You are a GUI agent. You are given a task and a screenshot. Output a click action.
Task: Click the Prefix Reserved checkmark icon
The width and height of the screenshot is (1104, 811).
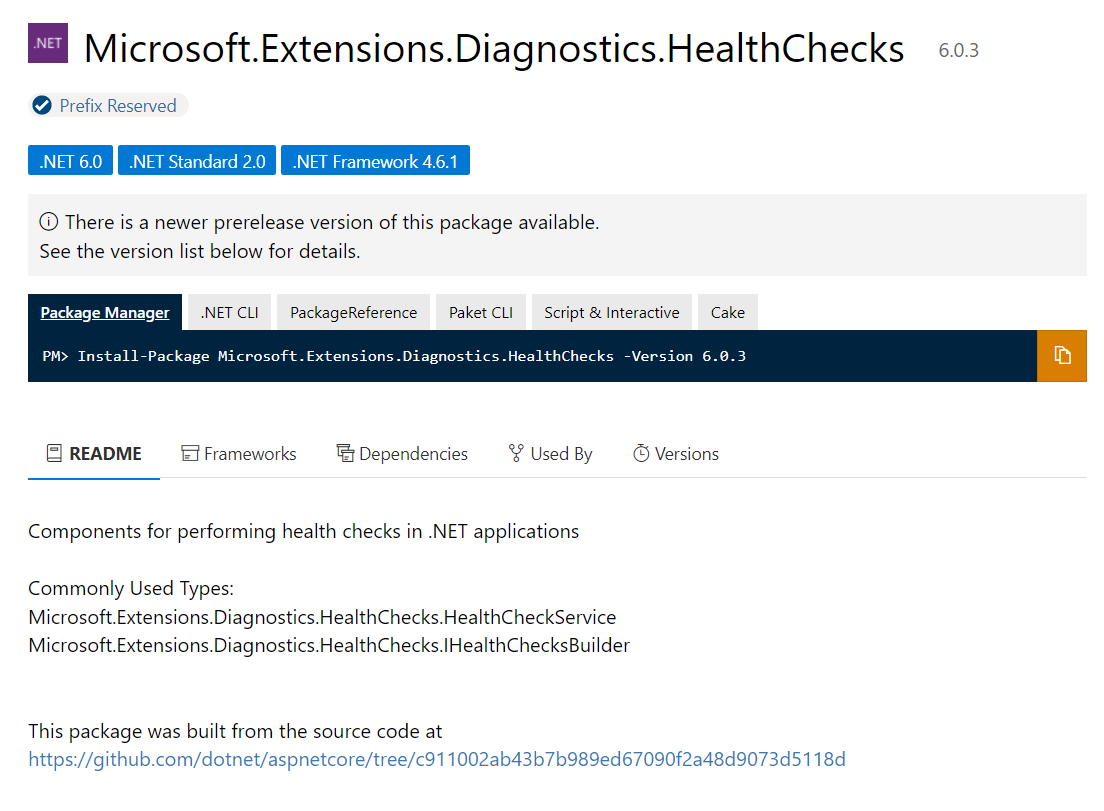point(42,106)
